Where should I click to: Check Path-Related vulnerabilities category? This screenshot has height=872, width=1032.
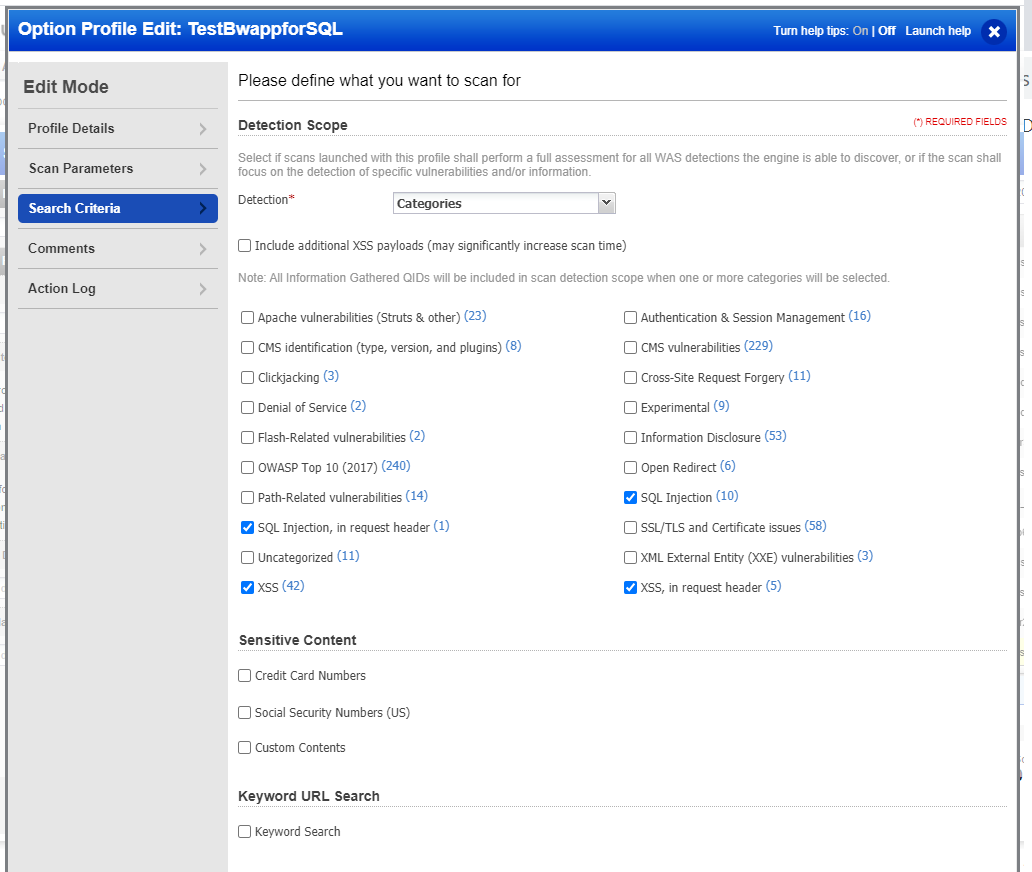(247, 498)
